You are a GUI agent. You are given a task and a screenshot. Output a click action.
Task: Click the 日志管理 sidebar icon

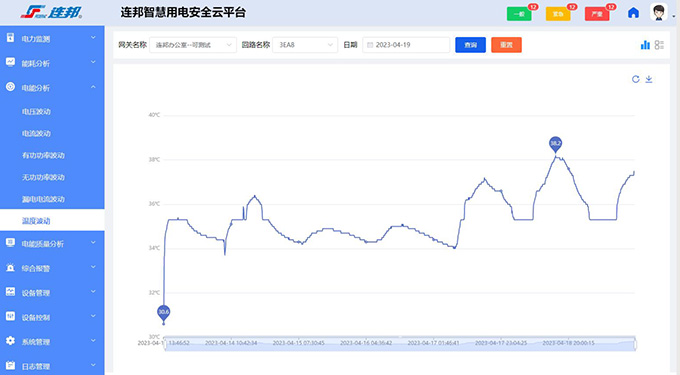(x=10, y=365)
